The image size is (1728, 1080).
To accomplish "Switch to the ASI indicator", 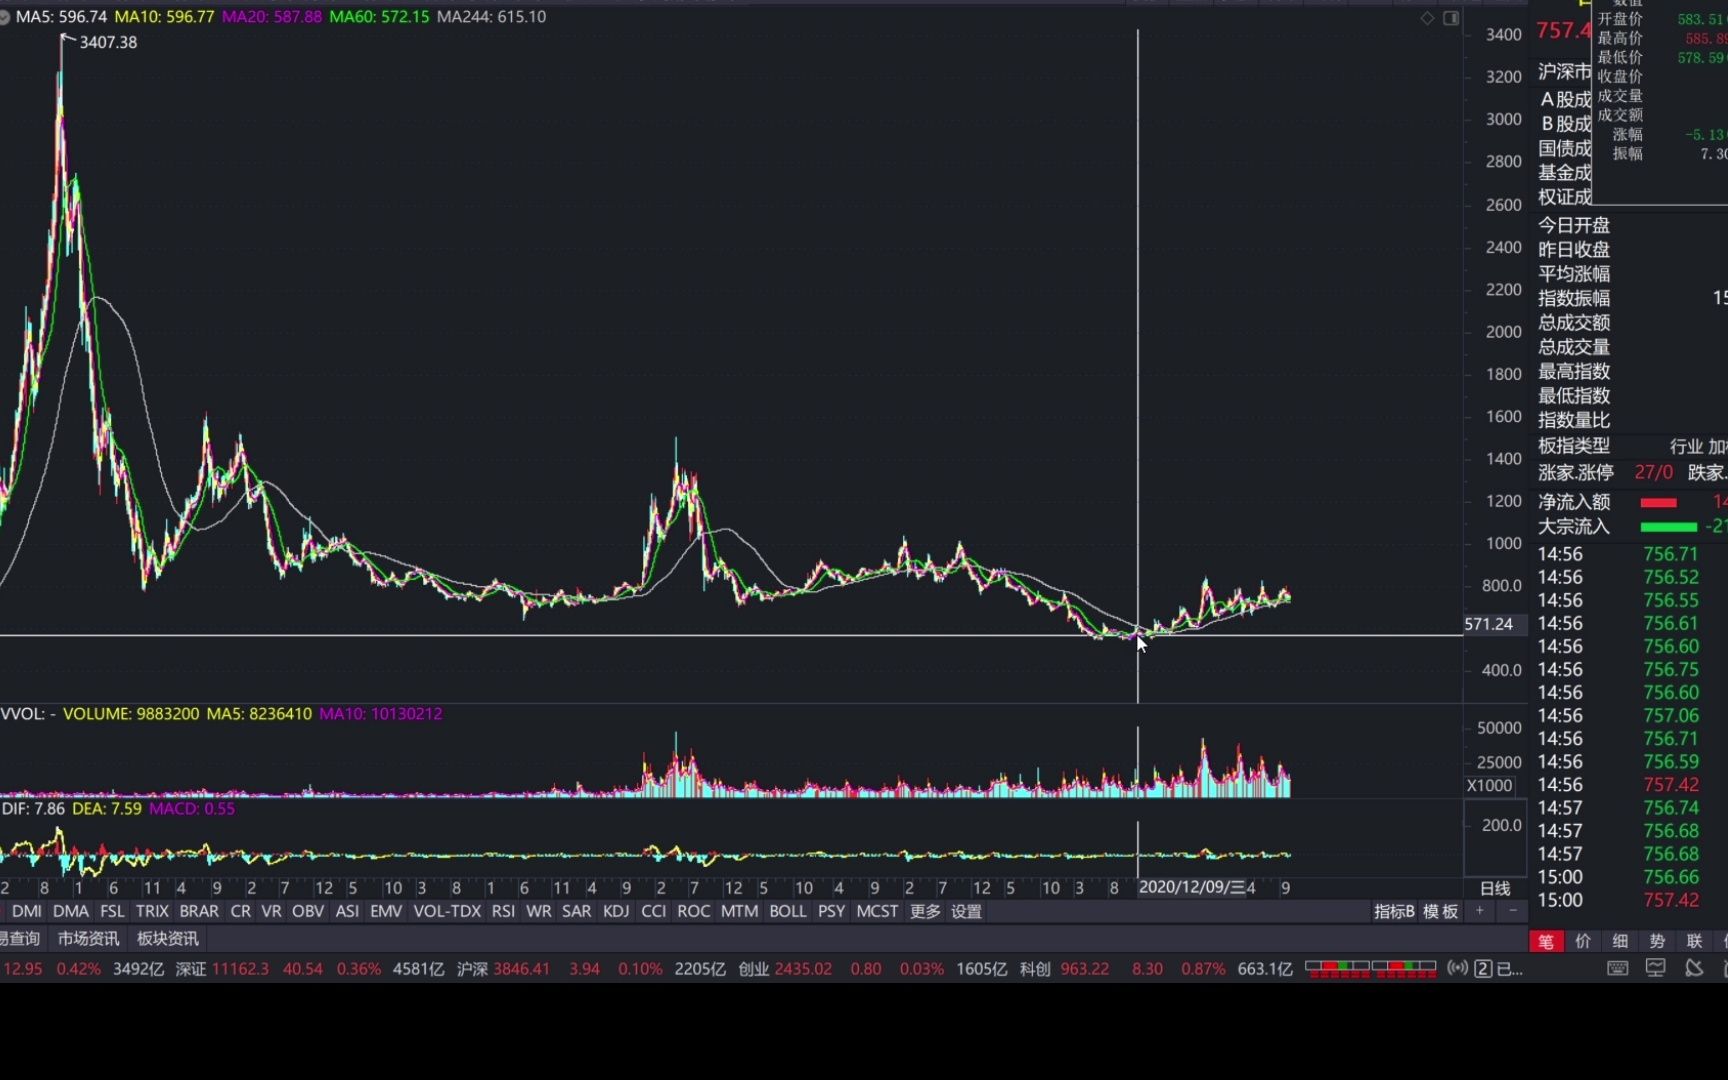I will click(x=347, y=911).
